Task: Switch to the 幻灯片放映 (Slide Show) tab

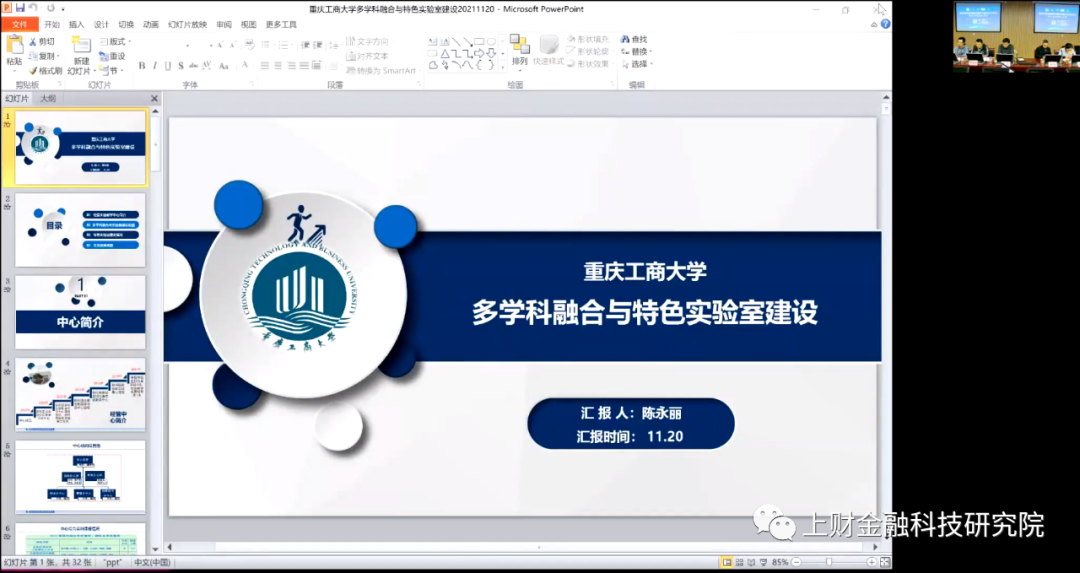Action: pos(187,24)
